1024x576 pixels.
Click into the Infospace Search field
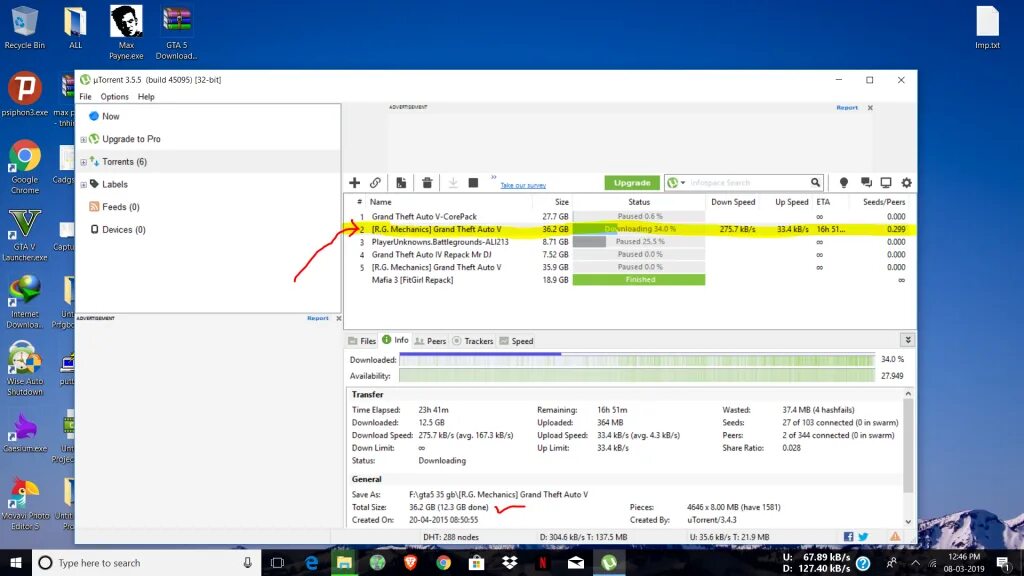(x=748, y=183)
